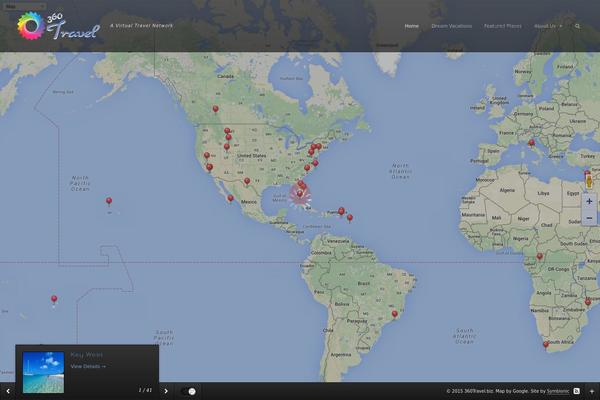600x400 pixels.
Task: Go to the previous place with the left arrow
Action: coord(8,391)
